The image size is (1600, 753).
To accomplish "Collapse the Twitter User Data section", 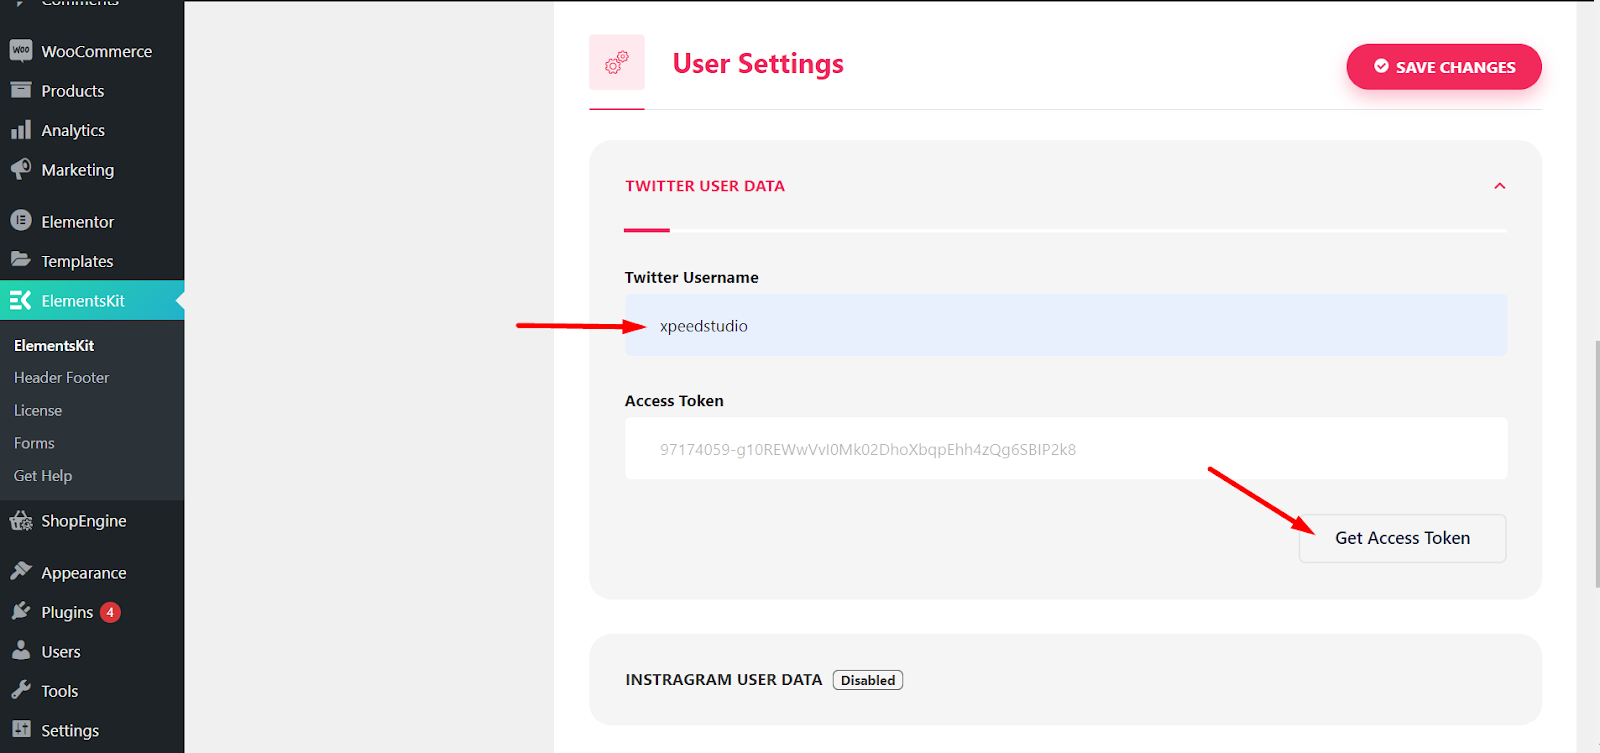I will click(1499, 186).
